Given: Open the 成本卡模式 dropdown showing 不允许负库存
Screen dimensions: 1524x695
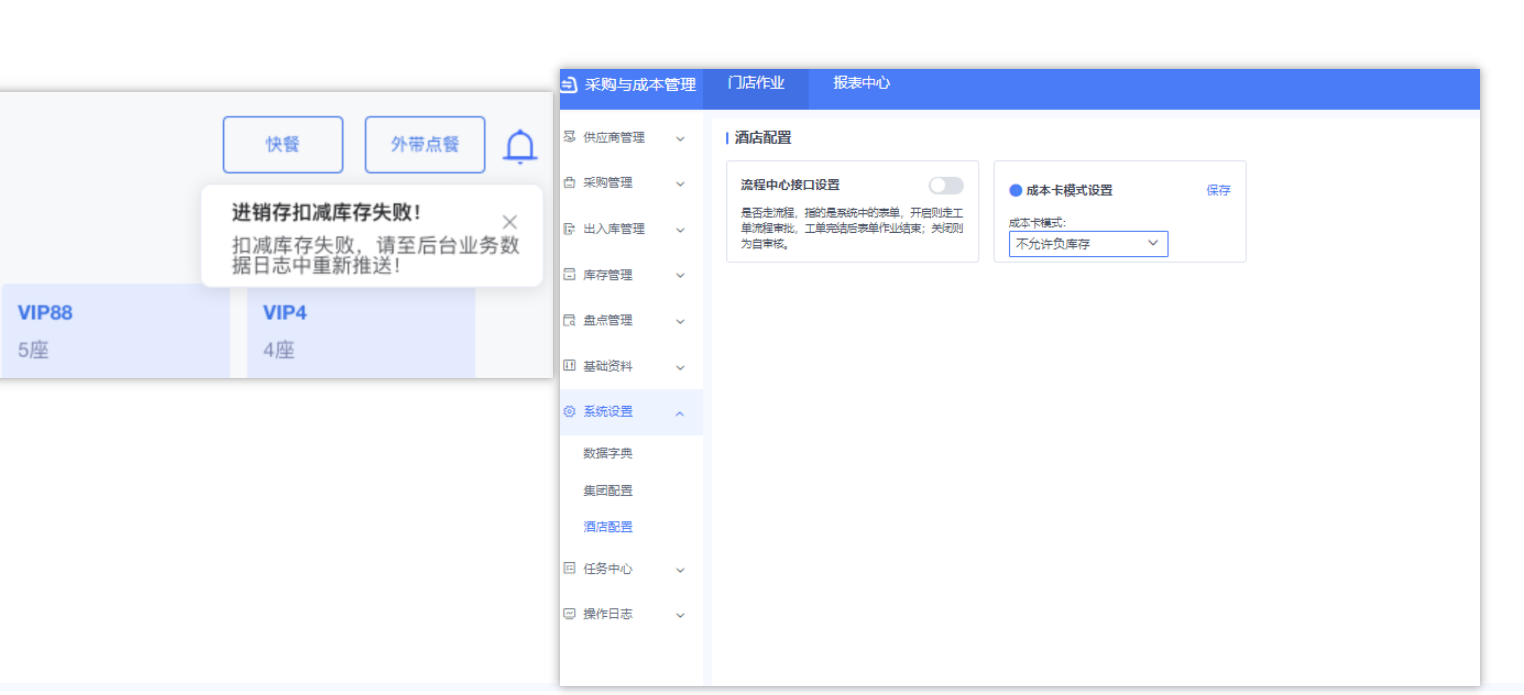Looking at the screenshot, I should tap(1088, 244).
